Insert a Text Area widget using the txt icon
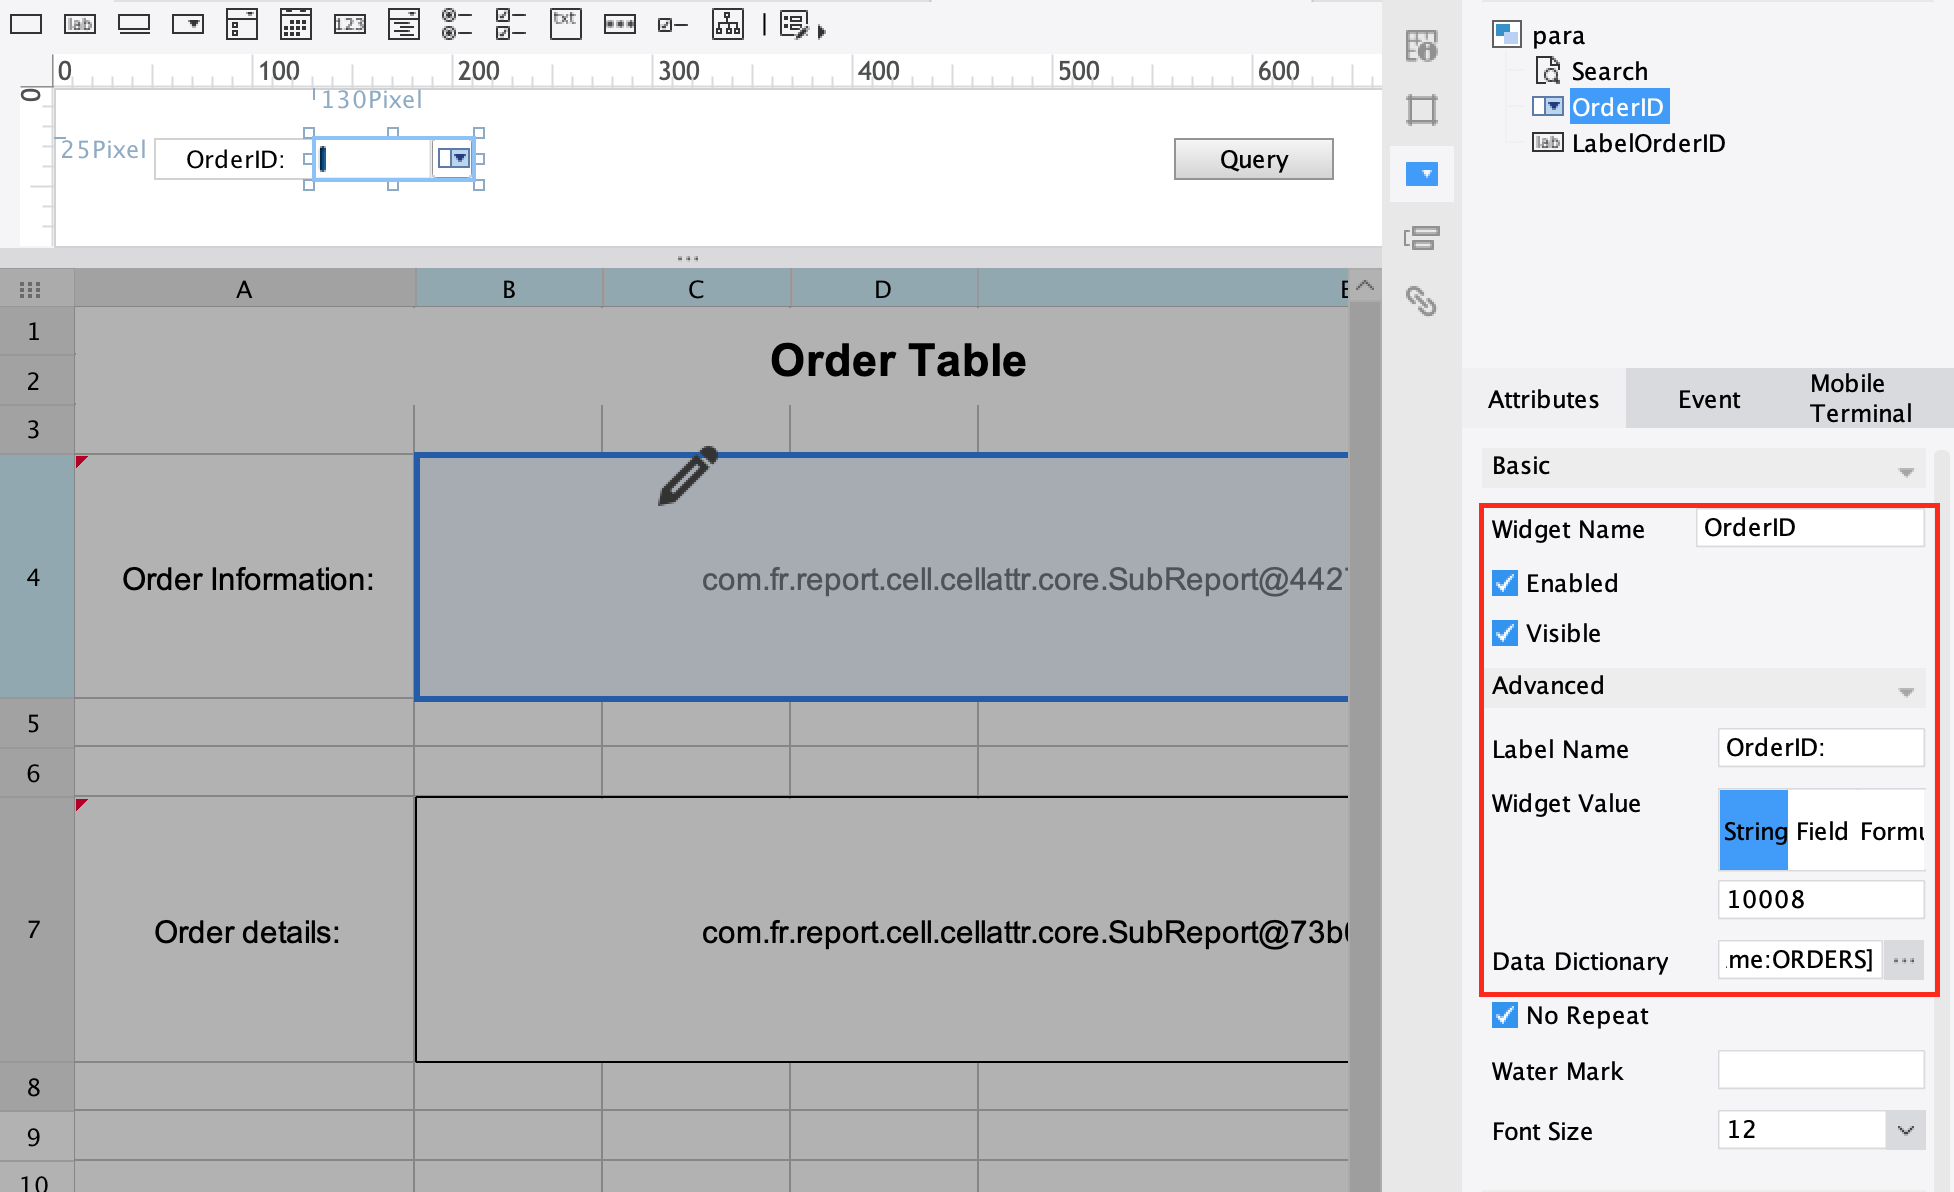This screenshot has height=1192, width=1954. click(x=565, y=24)
